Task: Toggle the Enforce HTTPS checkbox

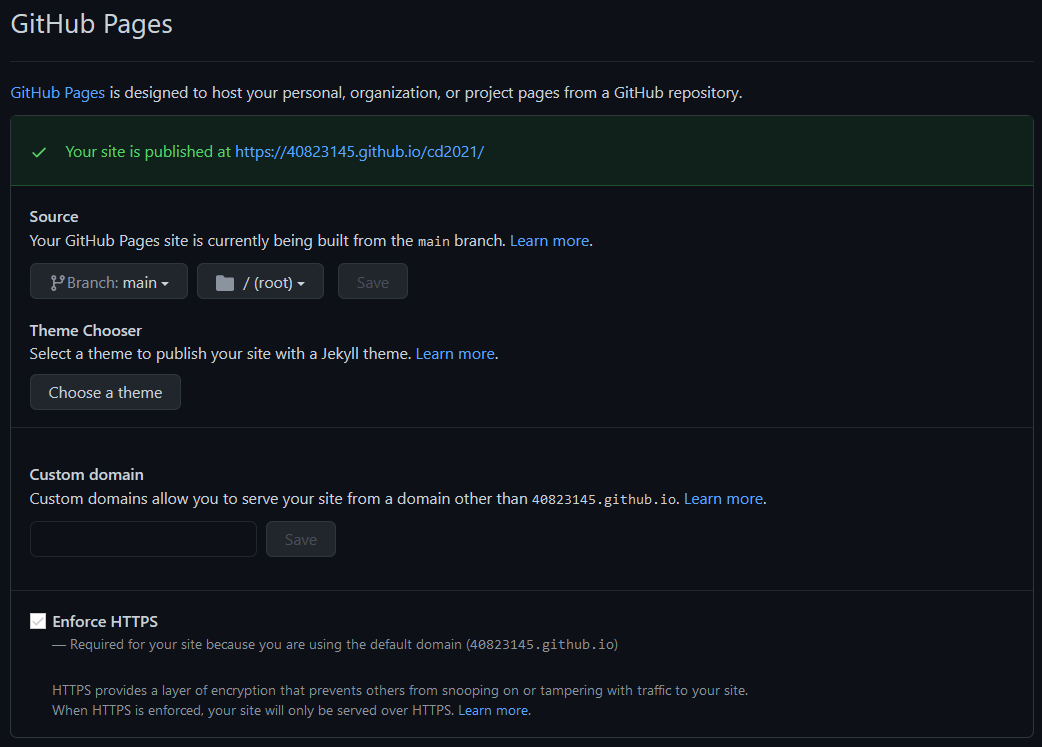Action: (x=38, y=621)
